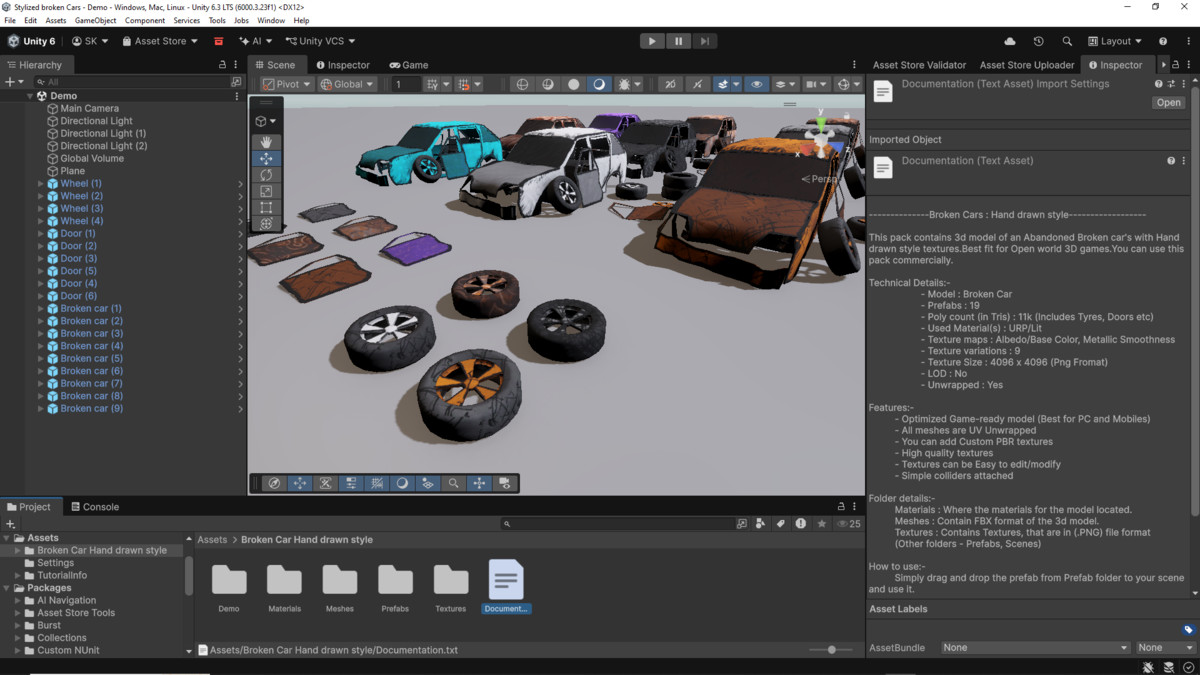Switch to the Asset Store Validator tab
The image size is (1200, 675).
click(x=919, y=65)
